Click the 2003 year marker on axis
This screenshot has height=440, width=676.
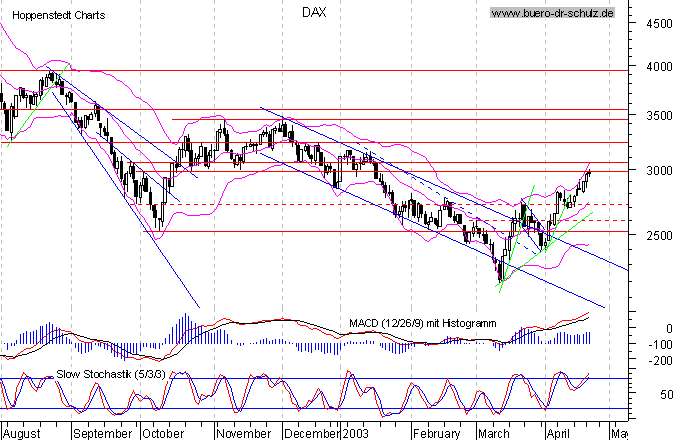(x=355, y=433)
